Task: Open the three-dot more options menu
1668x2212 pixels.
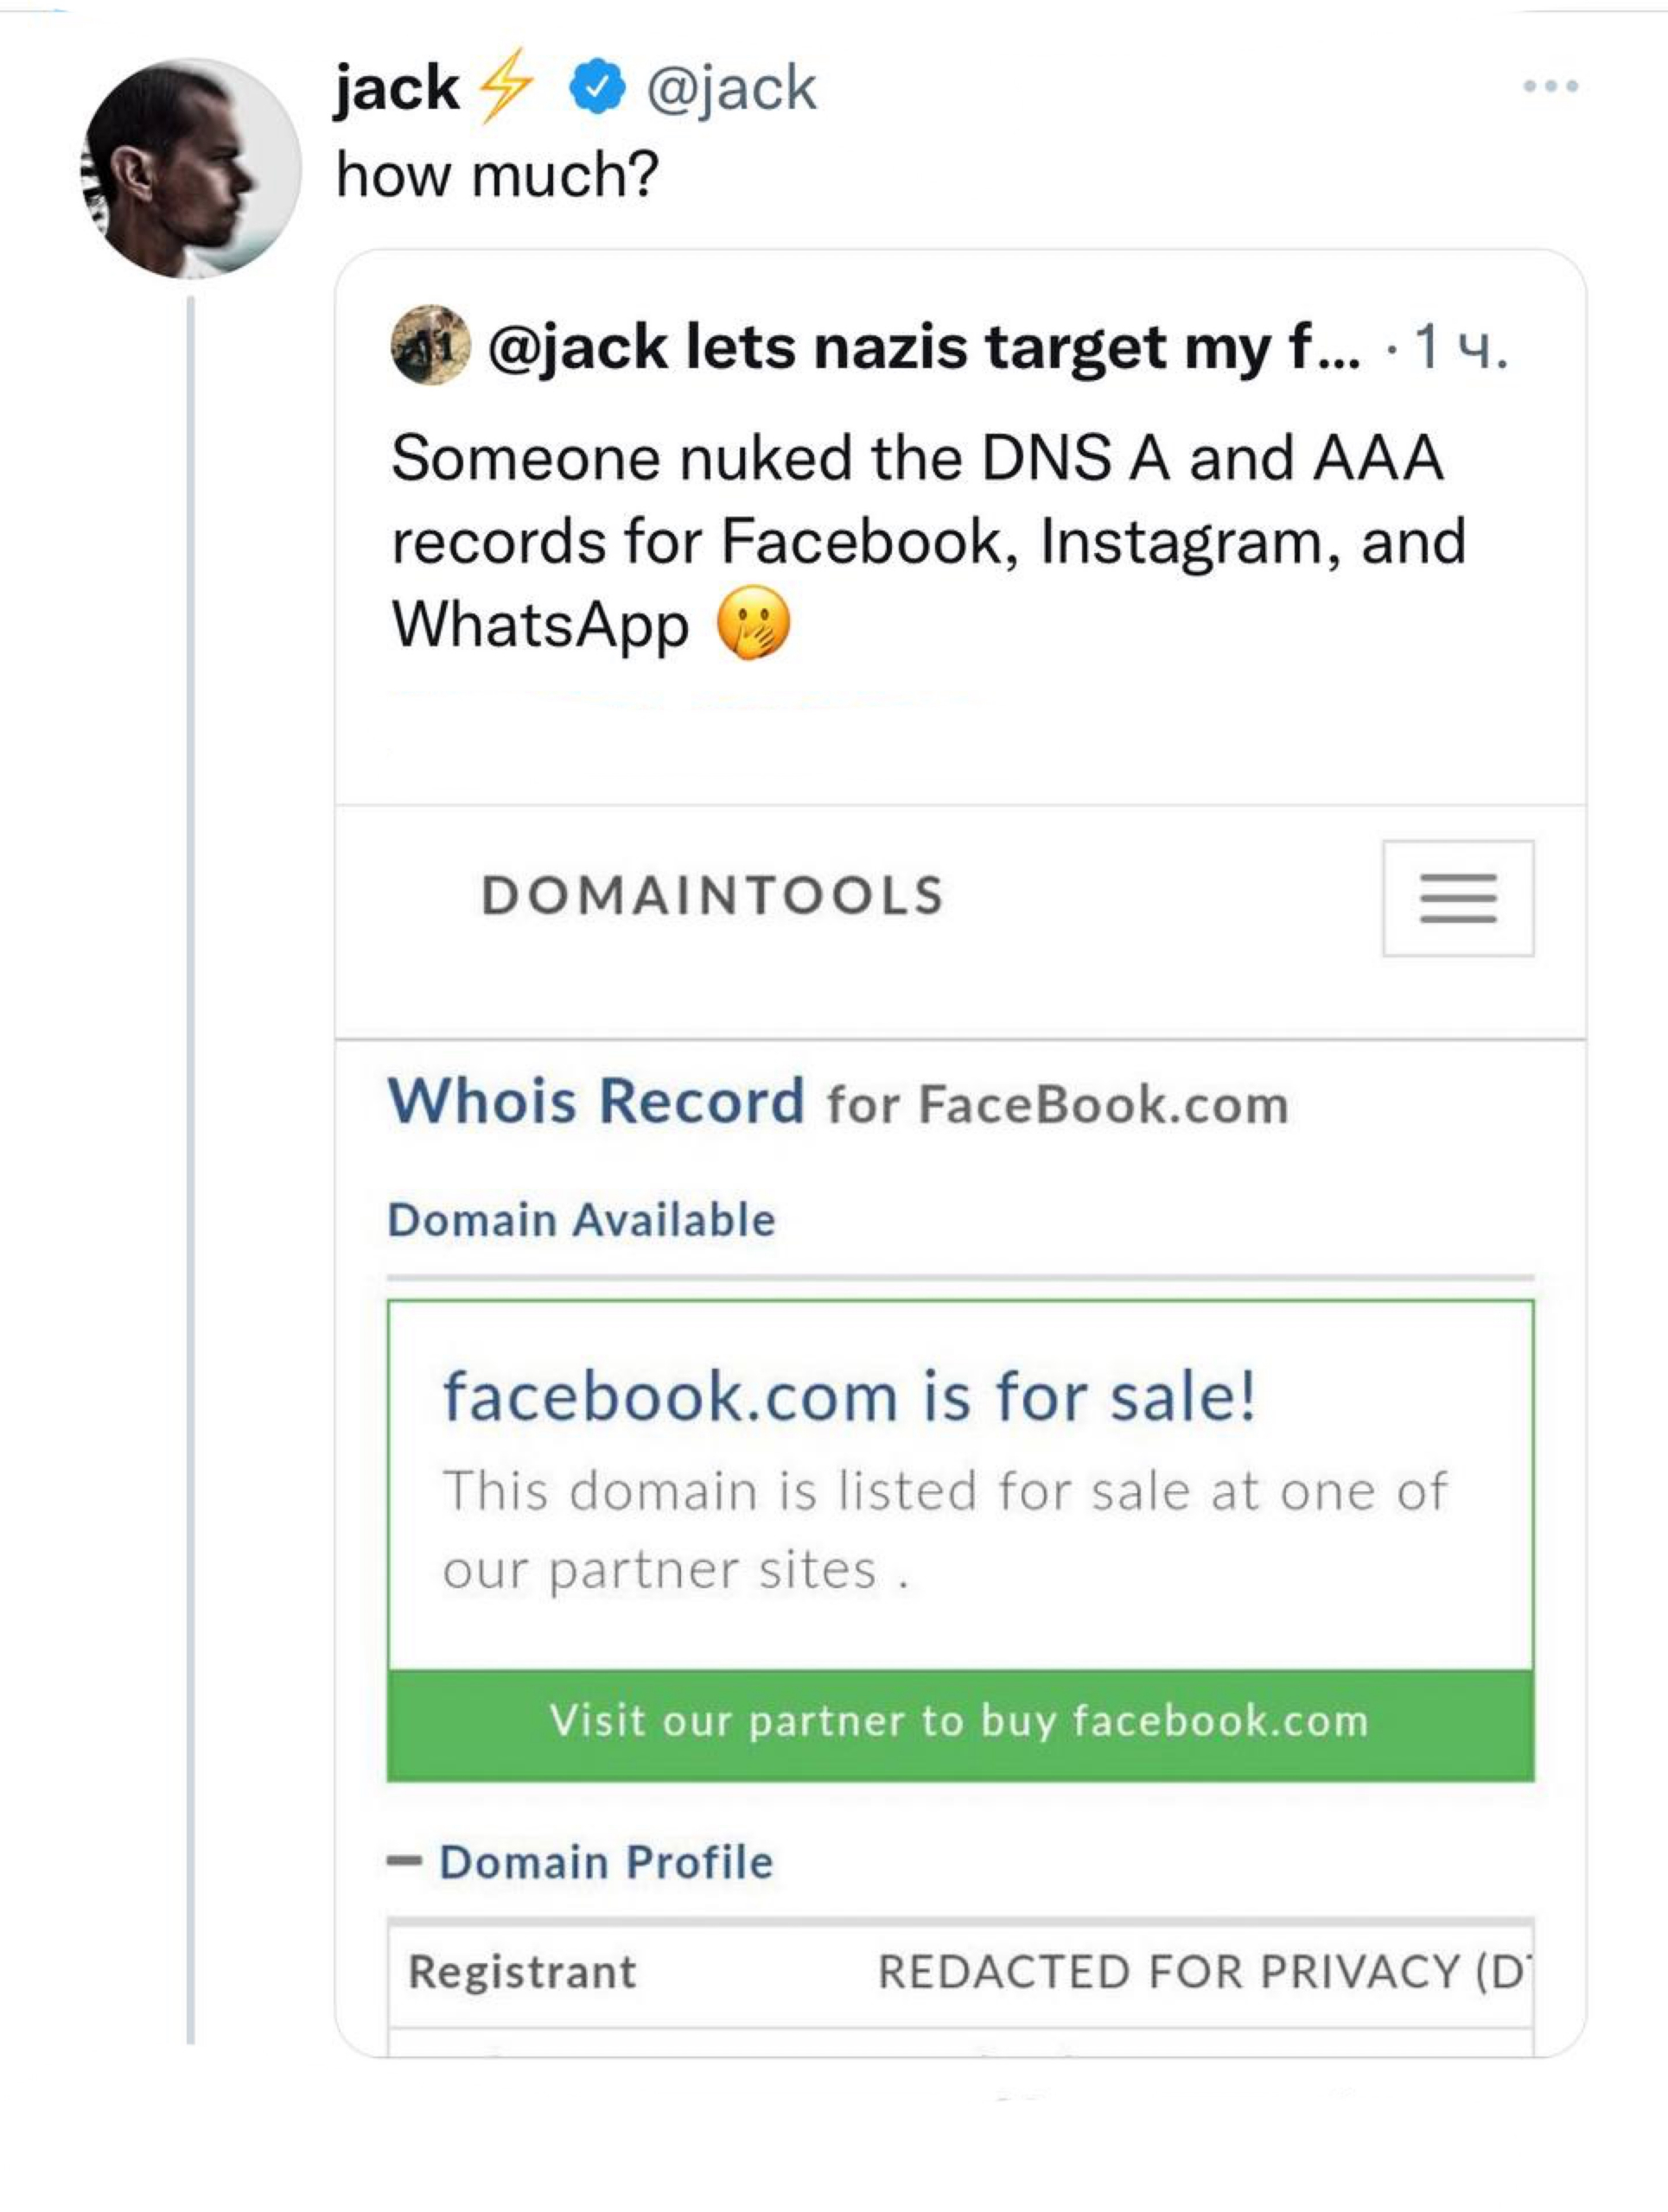Action: [x=1550, y=87]
